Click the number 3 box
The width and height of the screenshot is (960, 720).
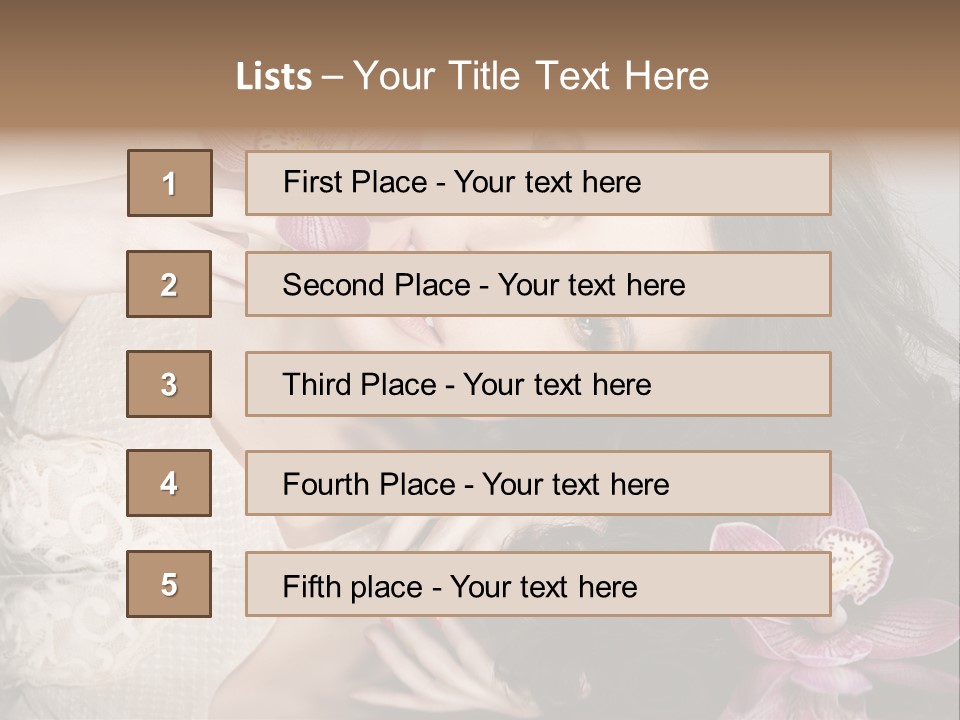[169, 384]
